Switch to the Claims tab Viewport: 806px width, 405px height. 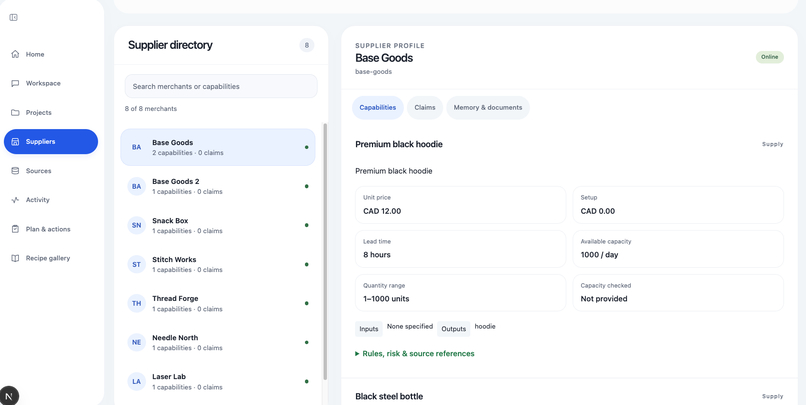point(425,107)
